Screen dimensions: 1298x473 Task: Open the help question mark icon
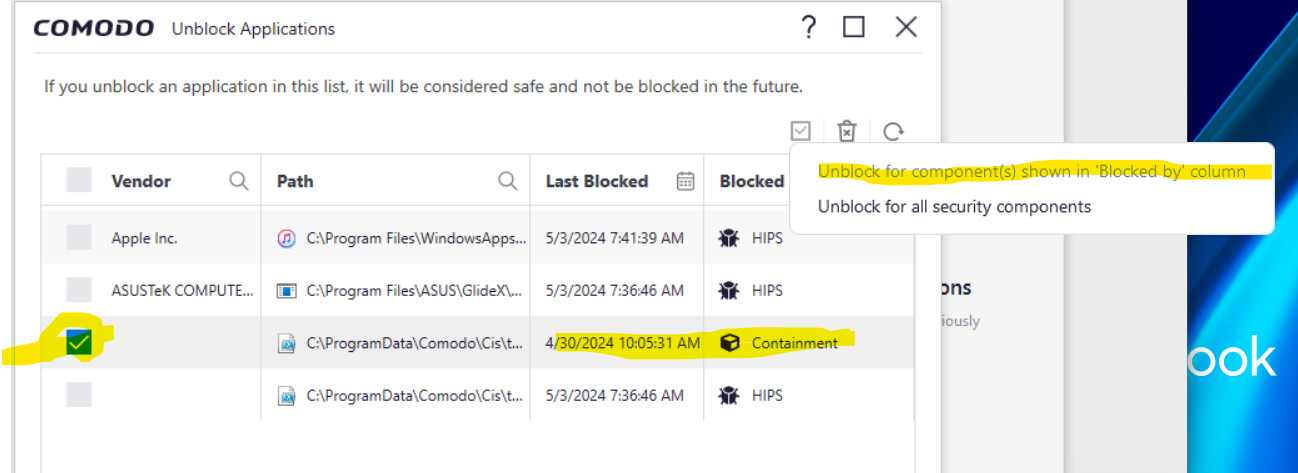pos(809,28)
